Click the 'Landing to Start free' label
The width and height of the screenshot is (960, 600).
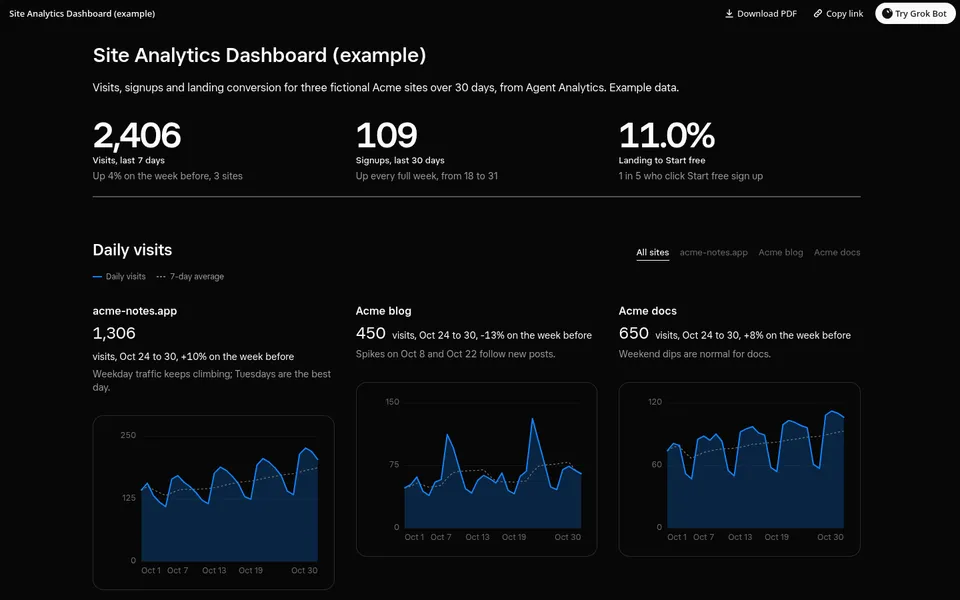pos(662,160)
